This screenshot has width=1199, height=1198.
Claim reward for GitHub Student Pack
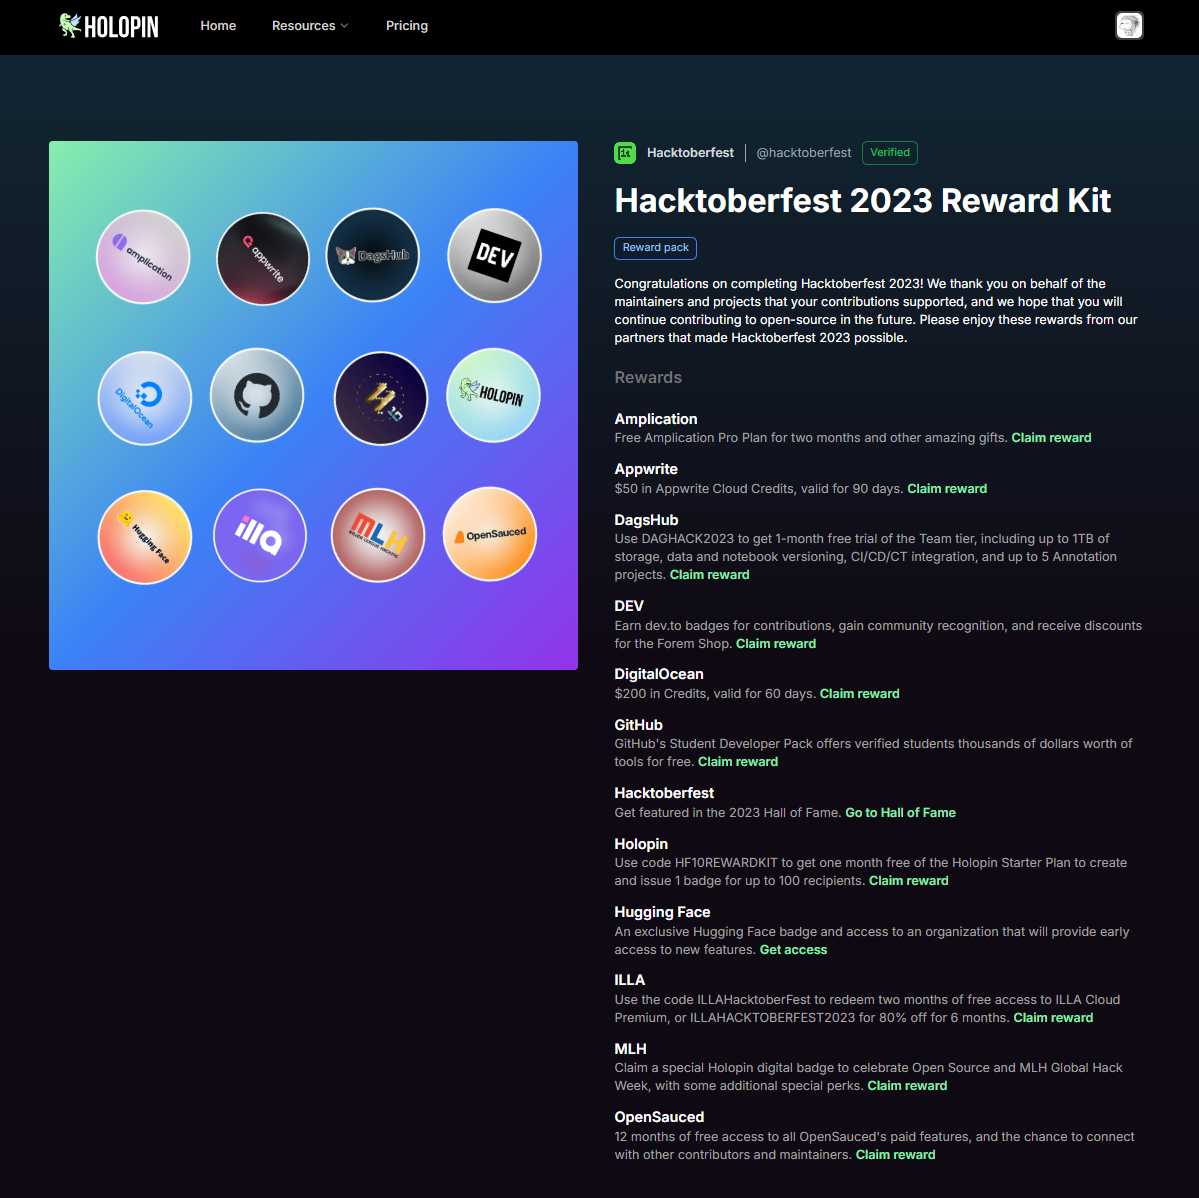[x=737, y=762]
